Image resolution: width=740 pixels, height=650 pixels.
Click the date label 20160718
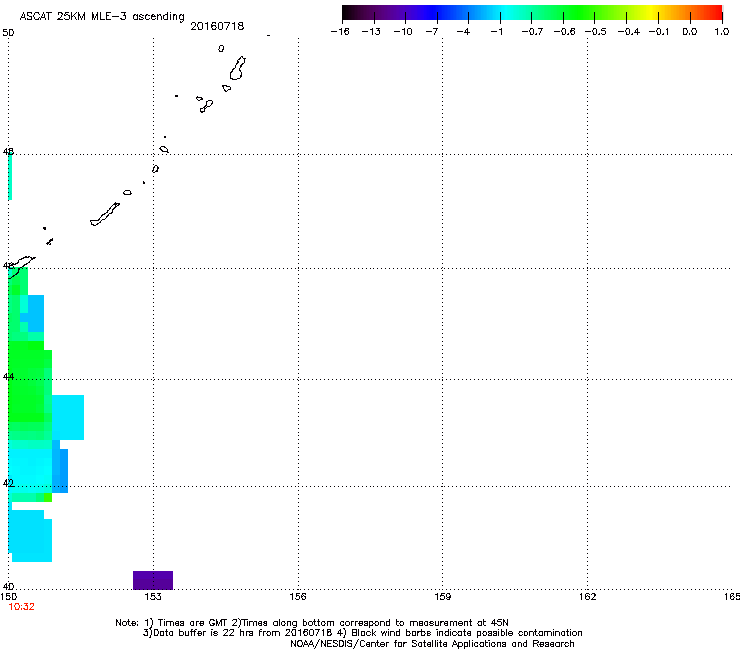click(x=217, y=26)
